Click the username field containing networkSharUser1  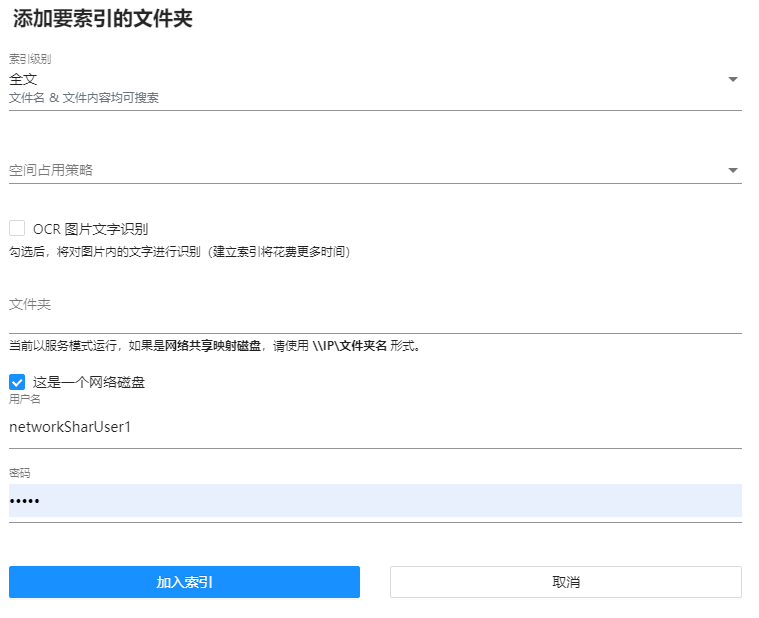[x=375, y=427]
